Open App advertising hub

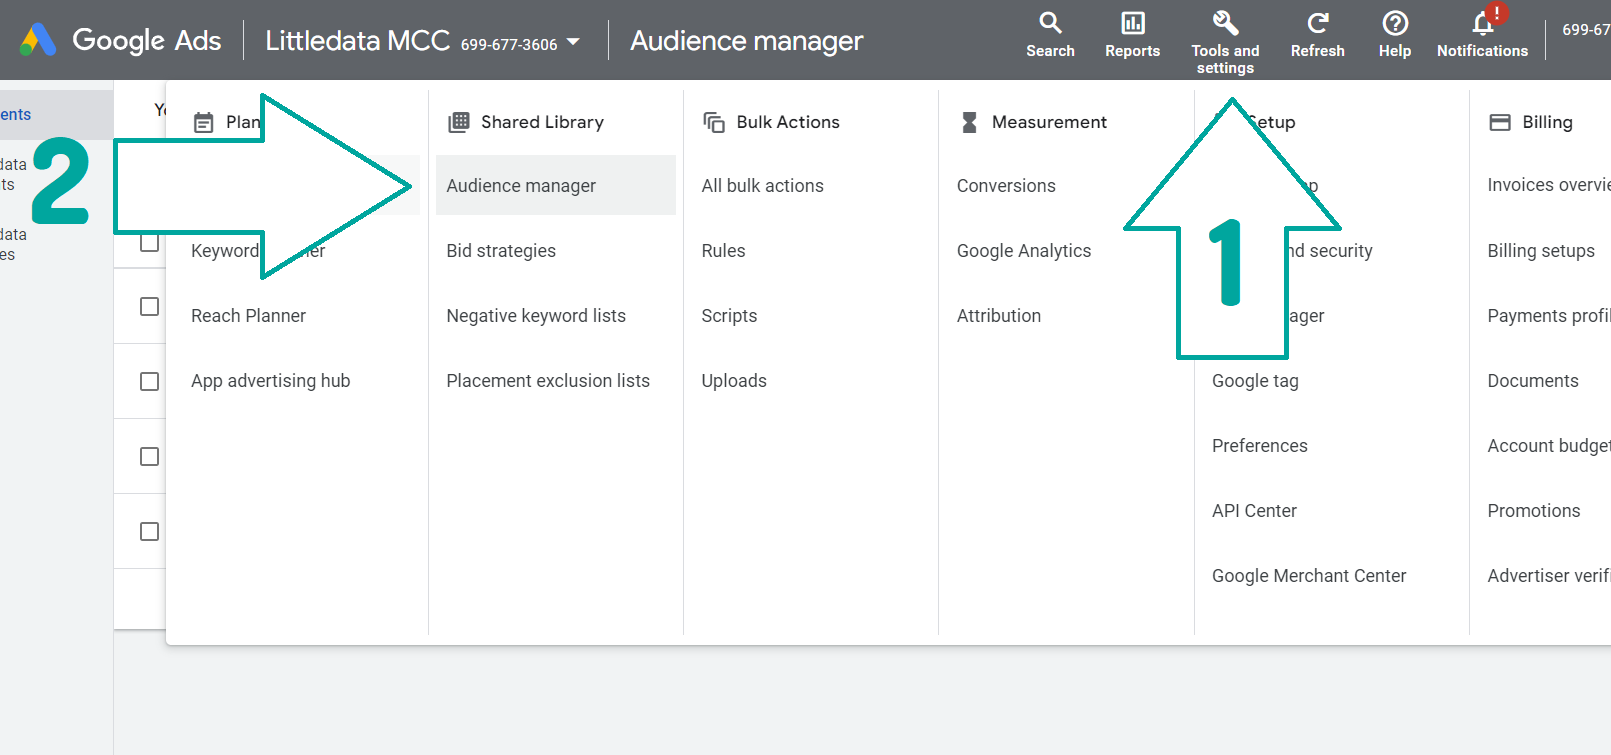270,381
